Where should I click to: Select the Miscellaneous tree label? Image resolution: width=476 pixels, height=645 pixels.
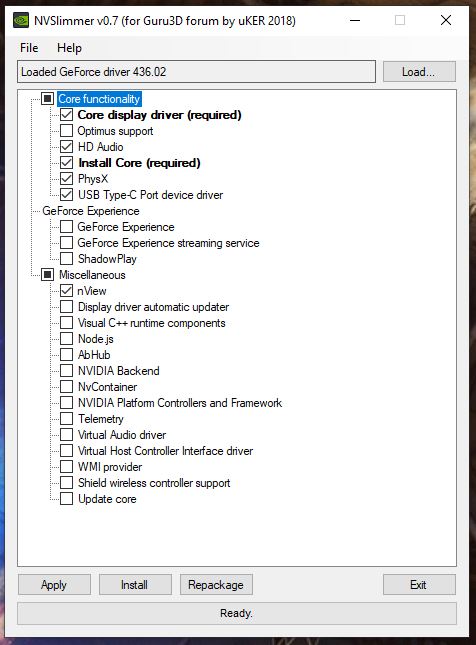[92, 275]
